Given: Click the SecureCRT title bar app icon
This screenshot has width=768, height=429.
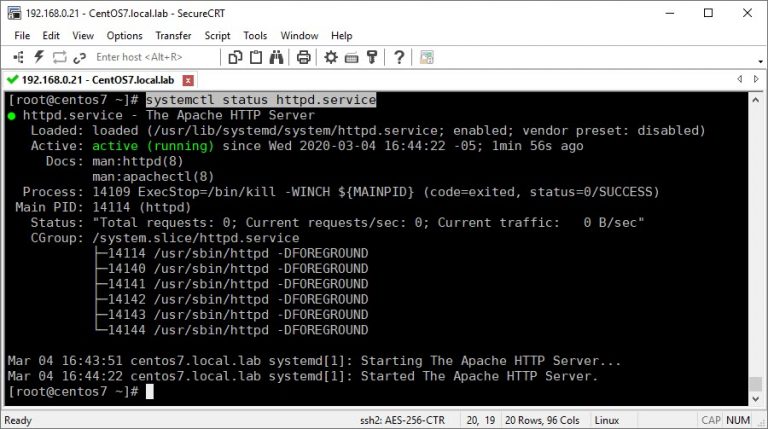Looking at the screenshot, I should (14, 13).
